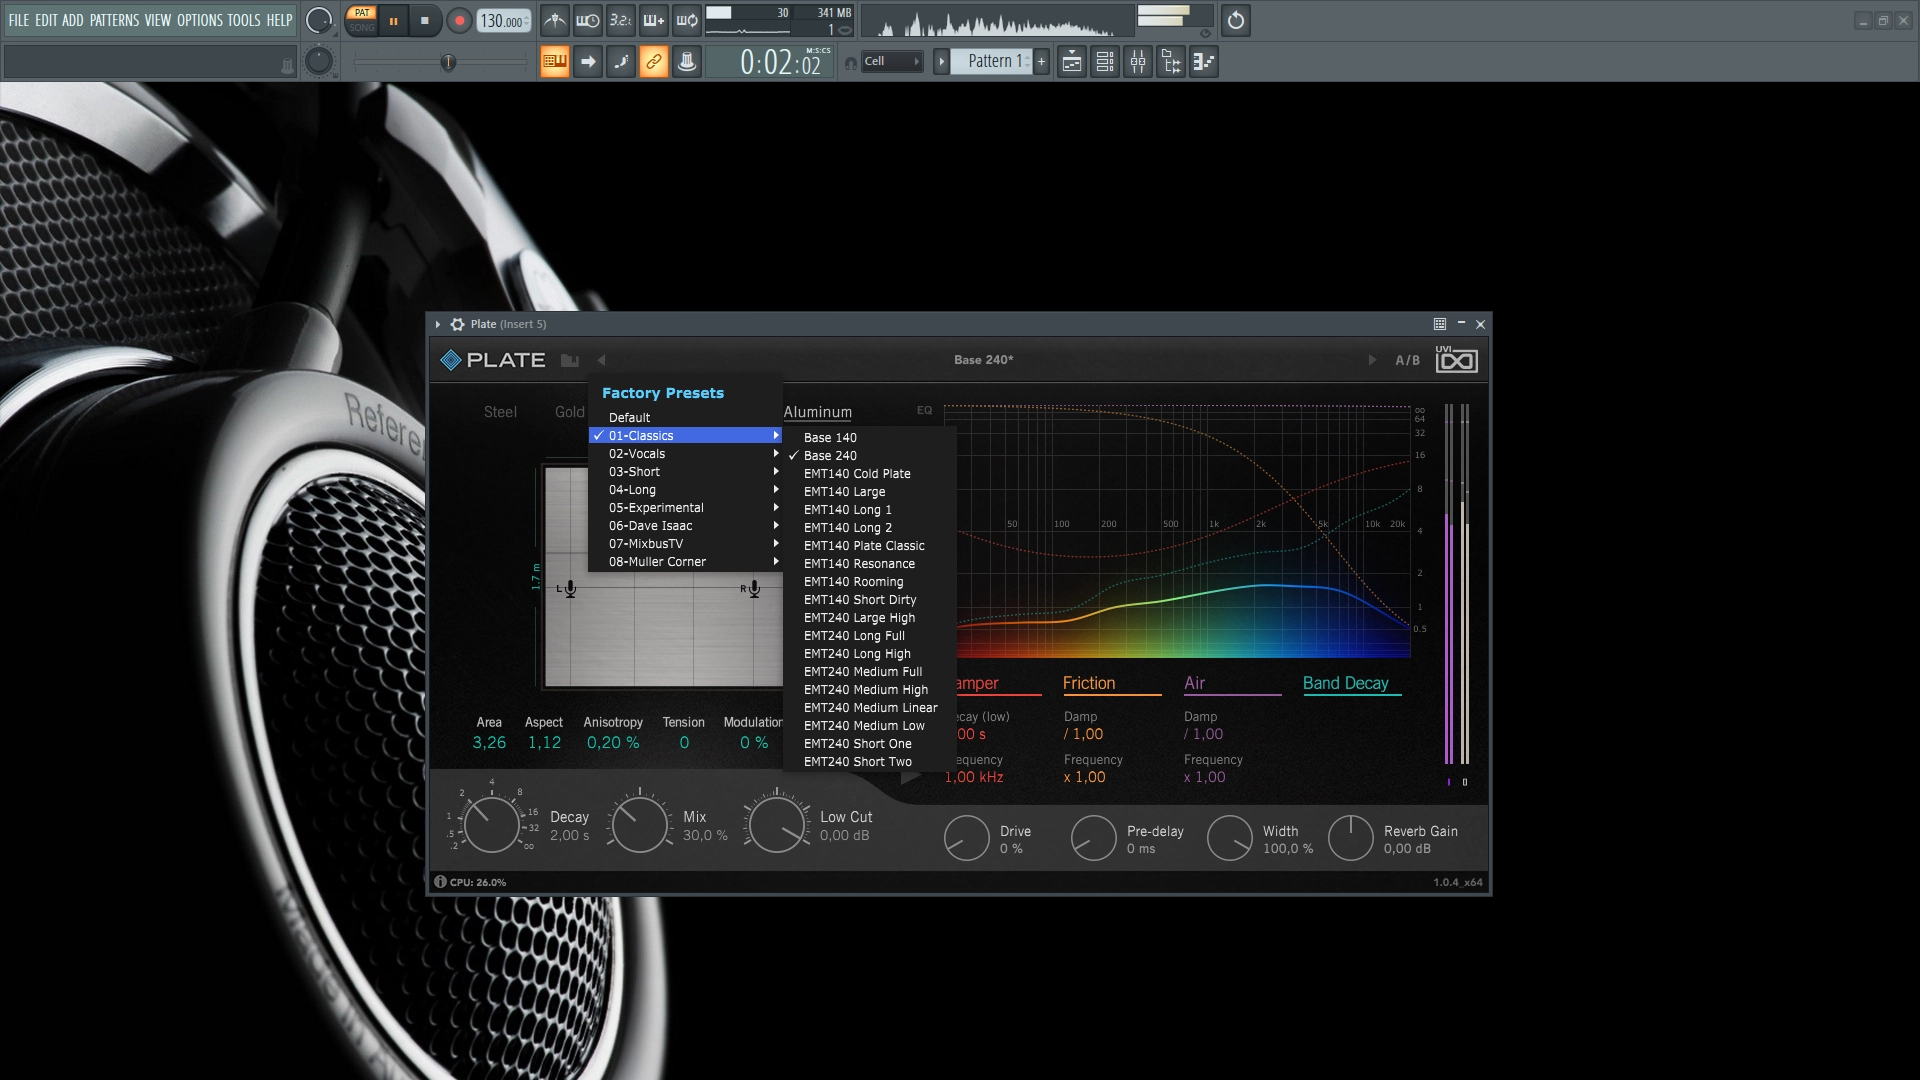Screen dimensions: 1920x1080
Task: Open the Piano Roll view icon
Action: point(1204,62)
